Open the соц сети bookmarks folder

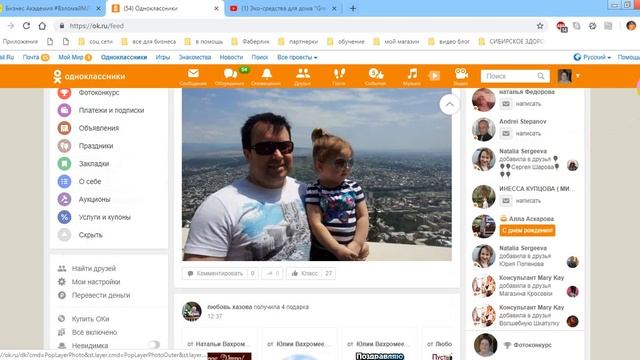pos(96,41)
